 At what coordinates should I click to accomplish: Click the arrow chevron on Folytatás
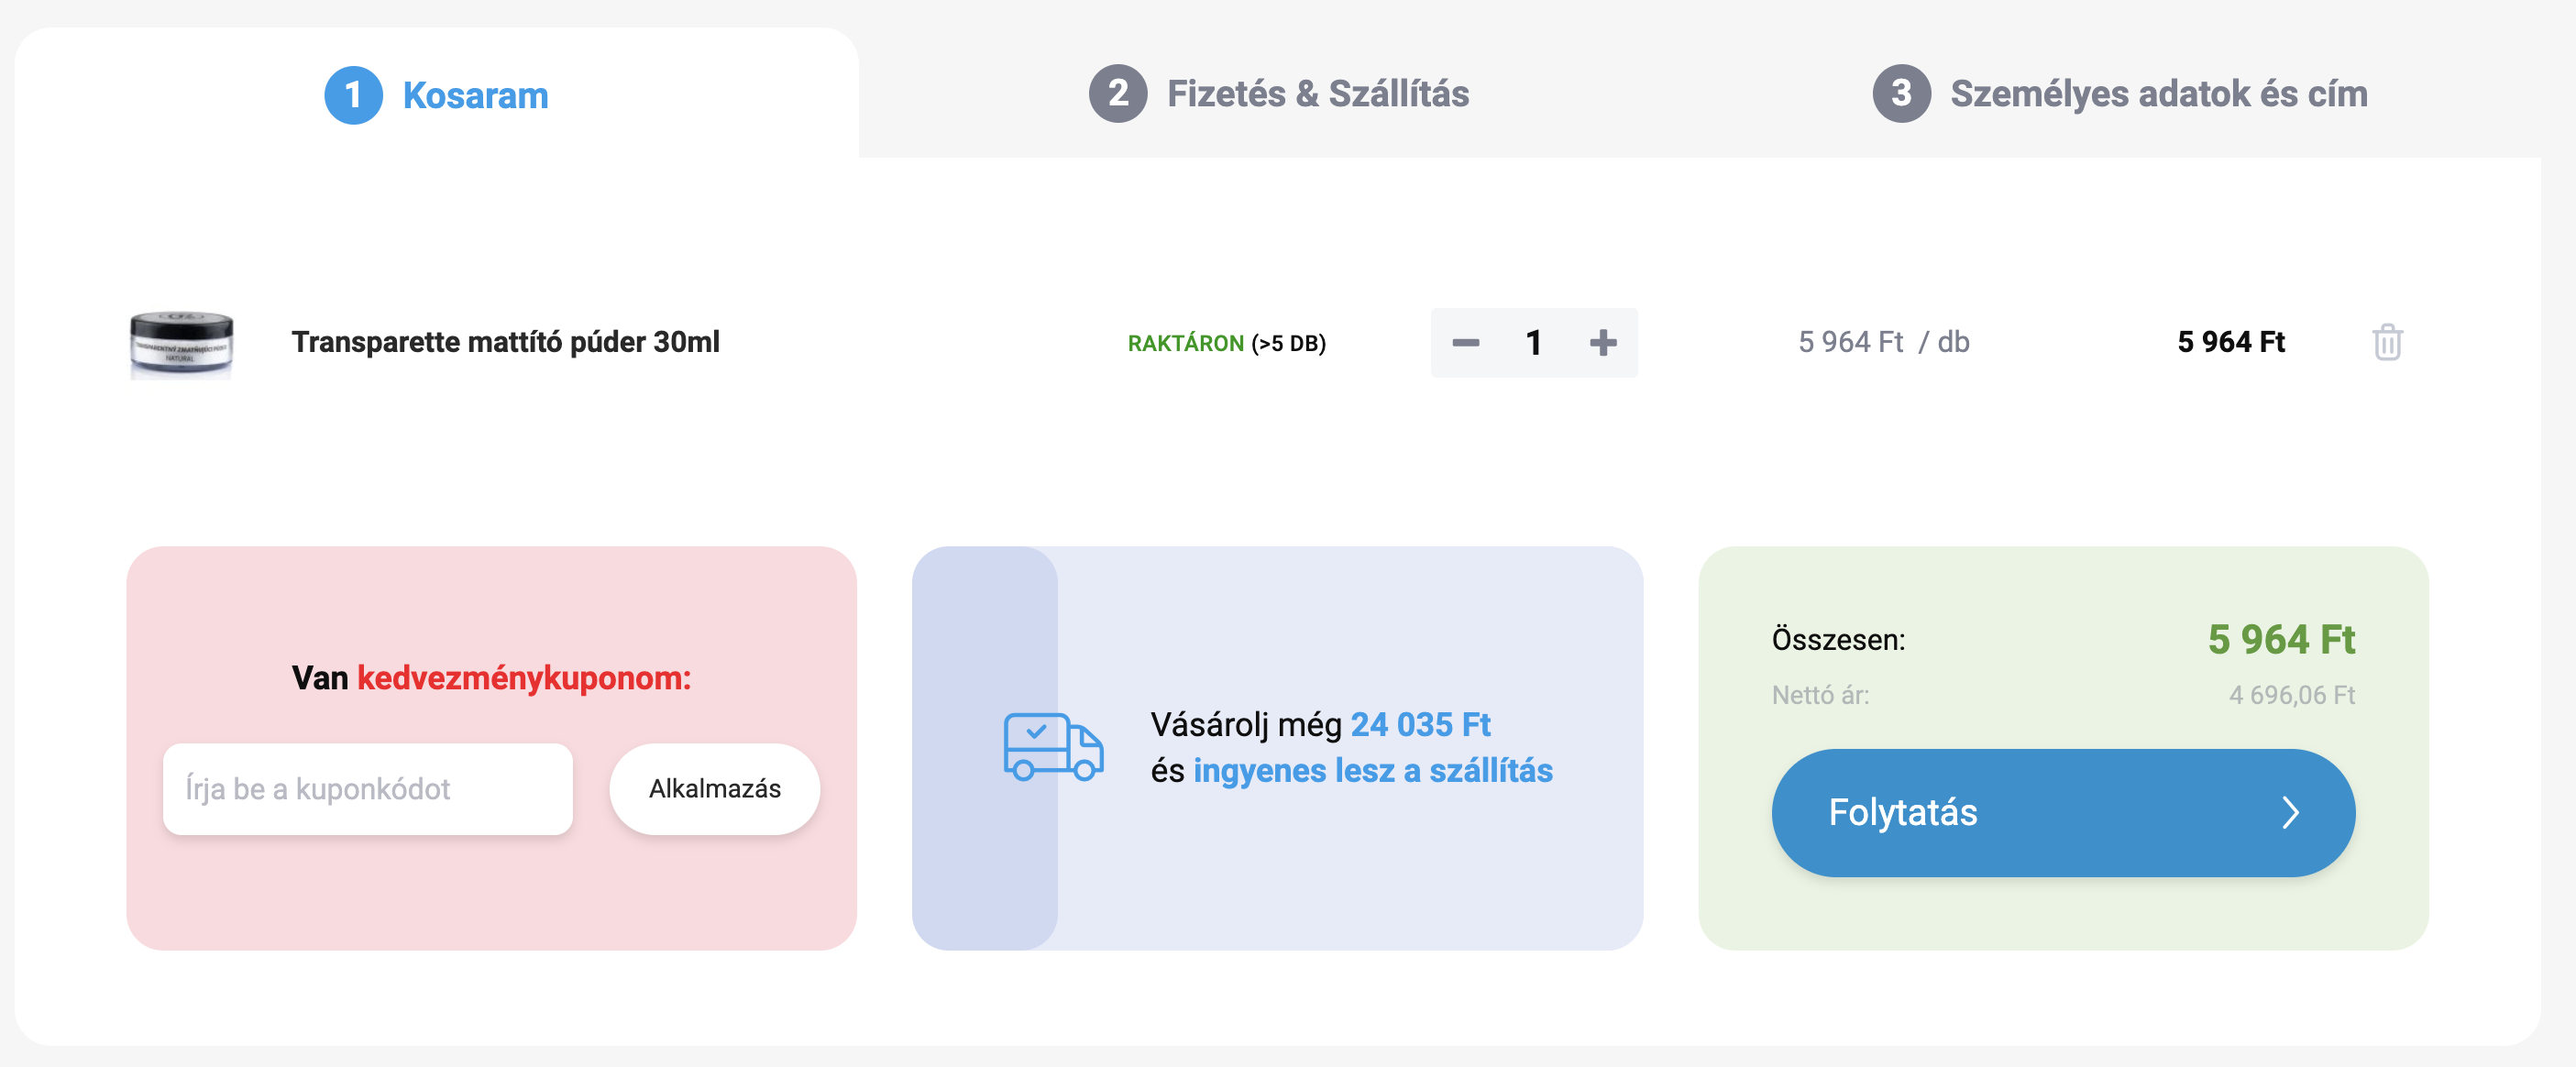[x=2290, y=812]
